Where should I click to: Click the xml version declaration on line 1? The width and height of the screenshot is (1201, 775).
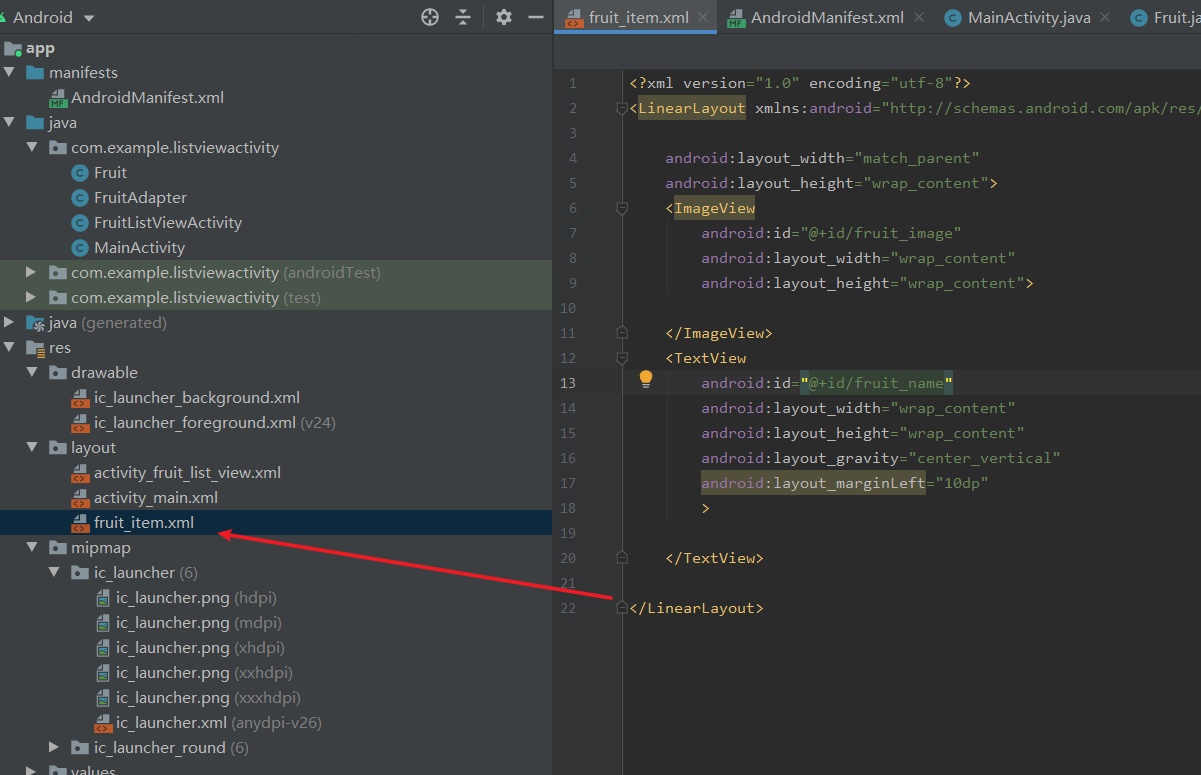tap(800, 83)
